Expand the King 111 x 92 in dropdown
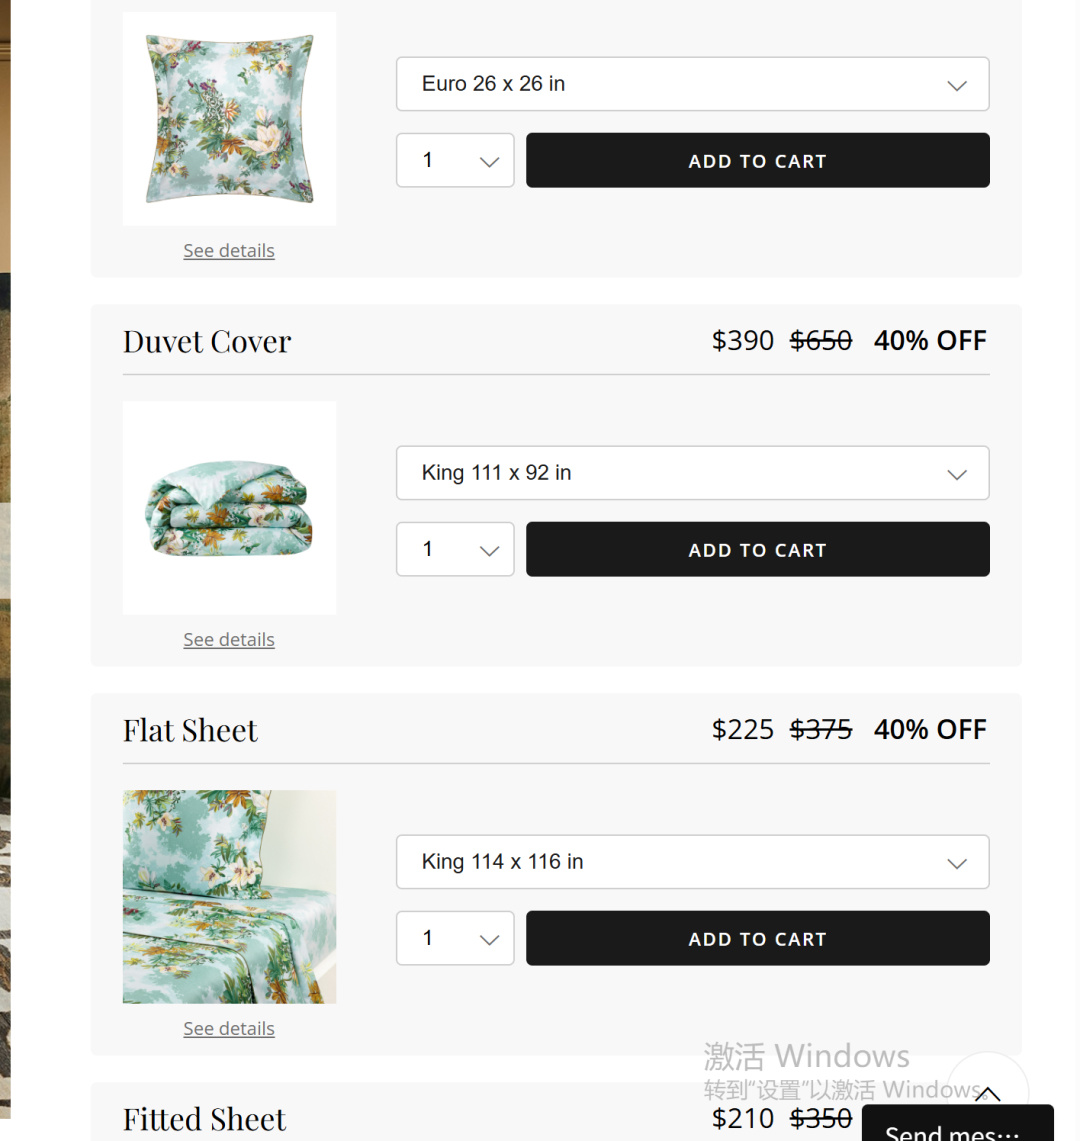Viewport: 1080px width, 1141px height. pyautogui.click(x=692, y=473)
